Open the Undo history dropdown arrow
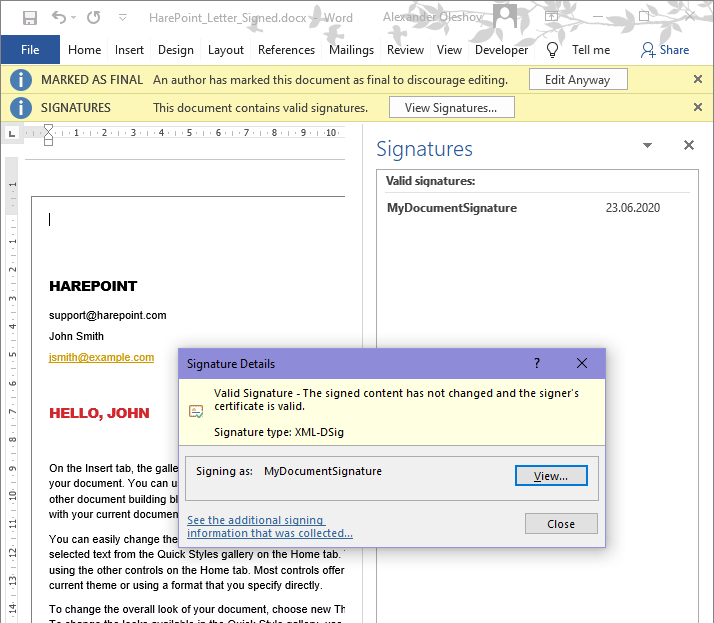 [74, 17]
